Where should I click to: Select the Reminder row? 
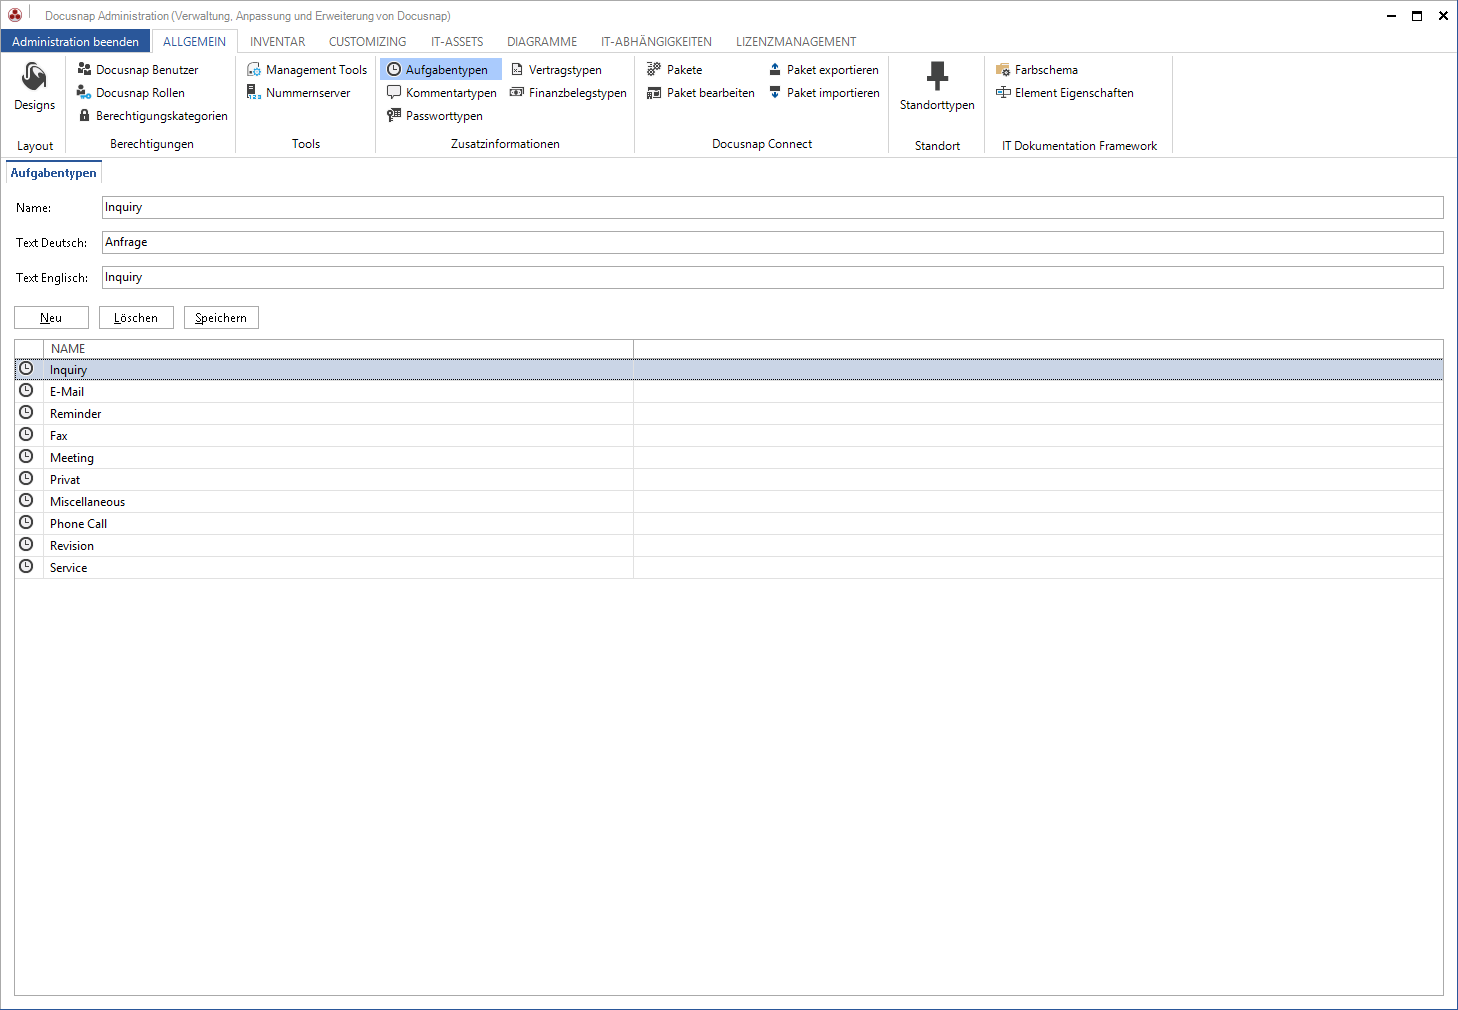pos(729,413)
